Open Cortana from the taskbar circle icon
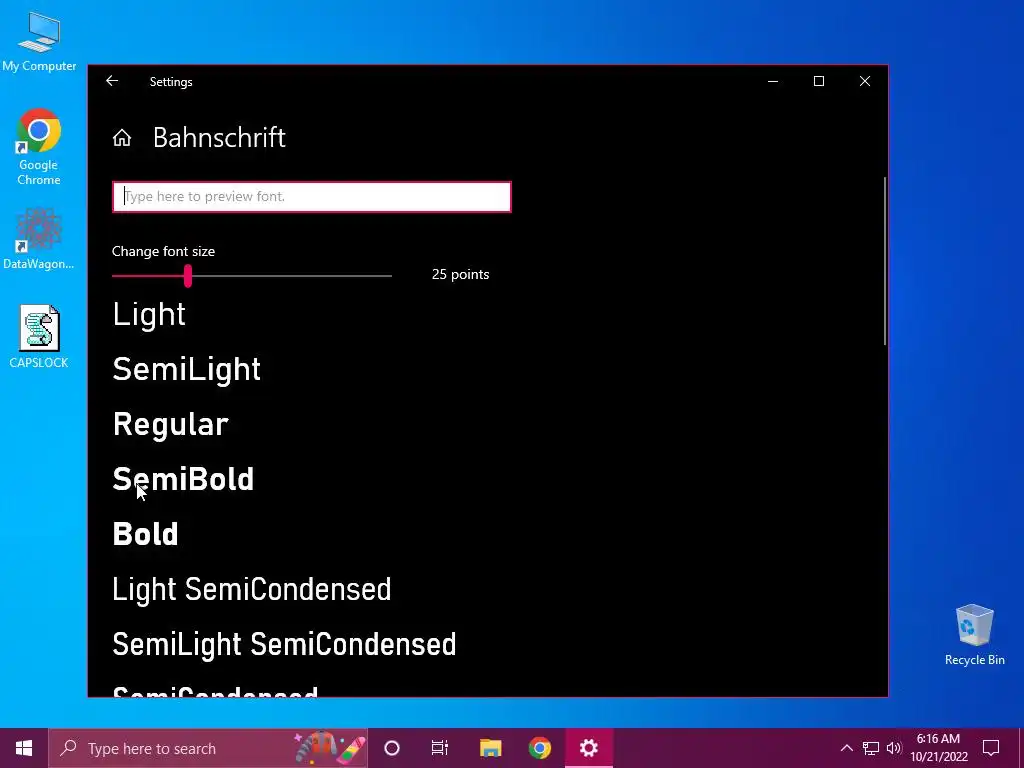The width and height of the screenshot is (1024, 768). pyautogui.click(x=392, y=748)
